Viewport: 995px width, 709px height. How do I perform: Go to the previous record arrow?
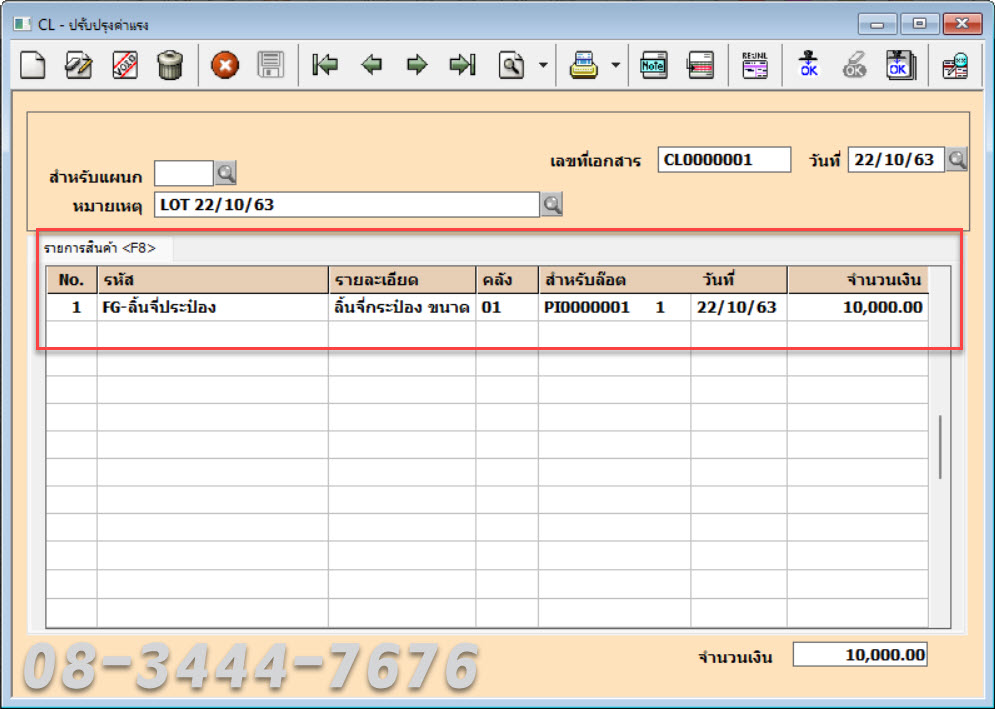click(371, 65)
